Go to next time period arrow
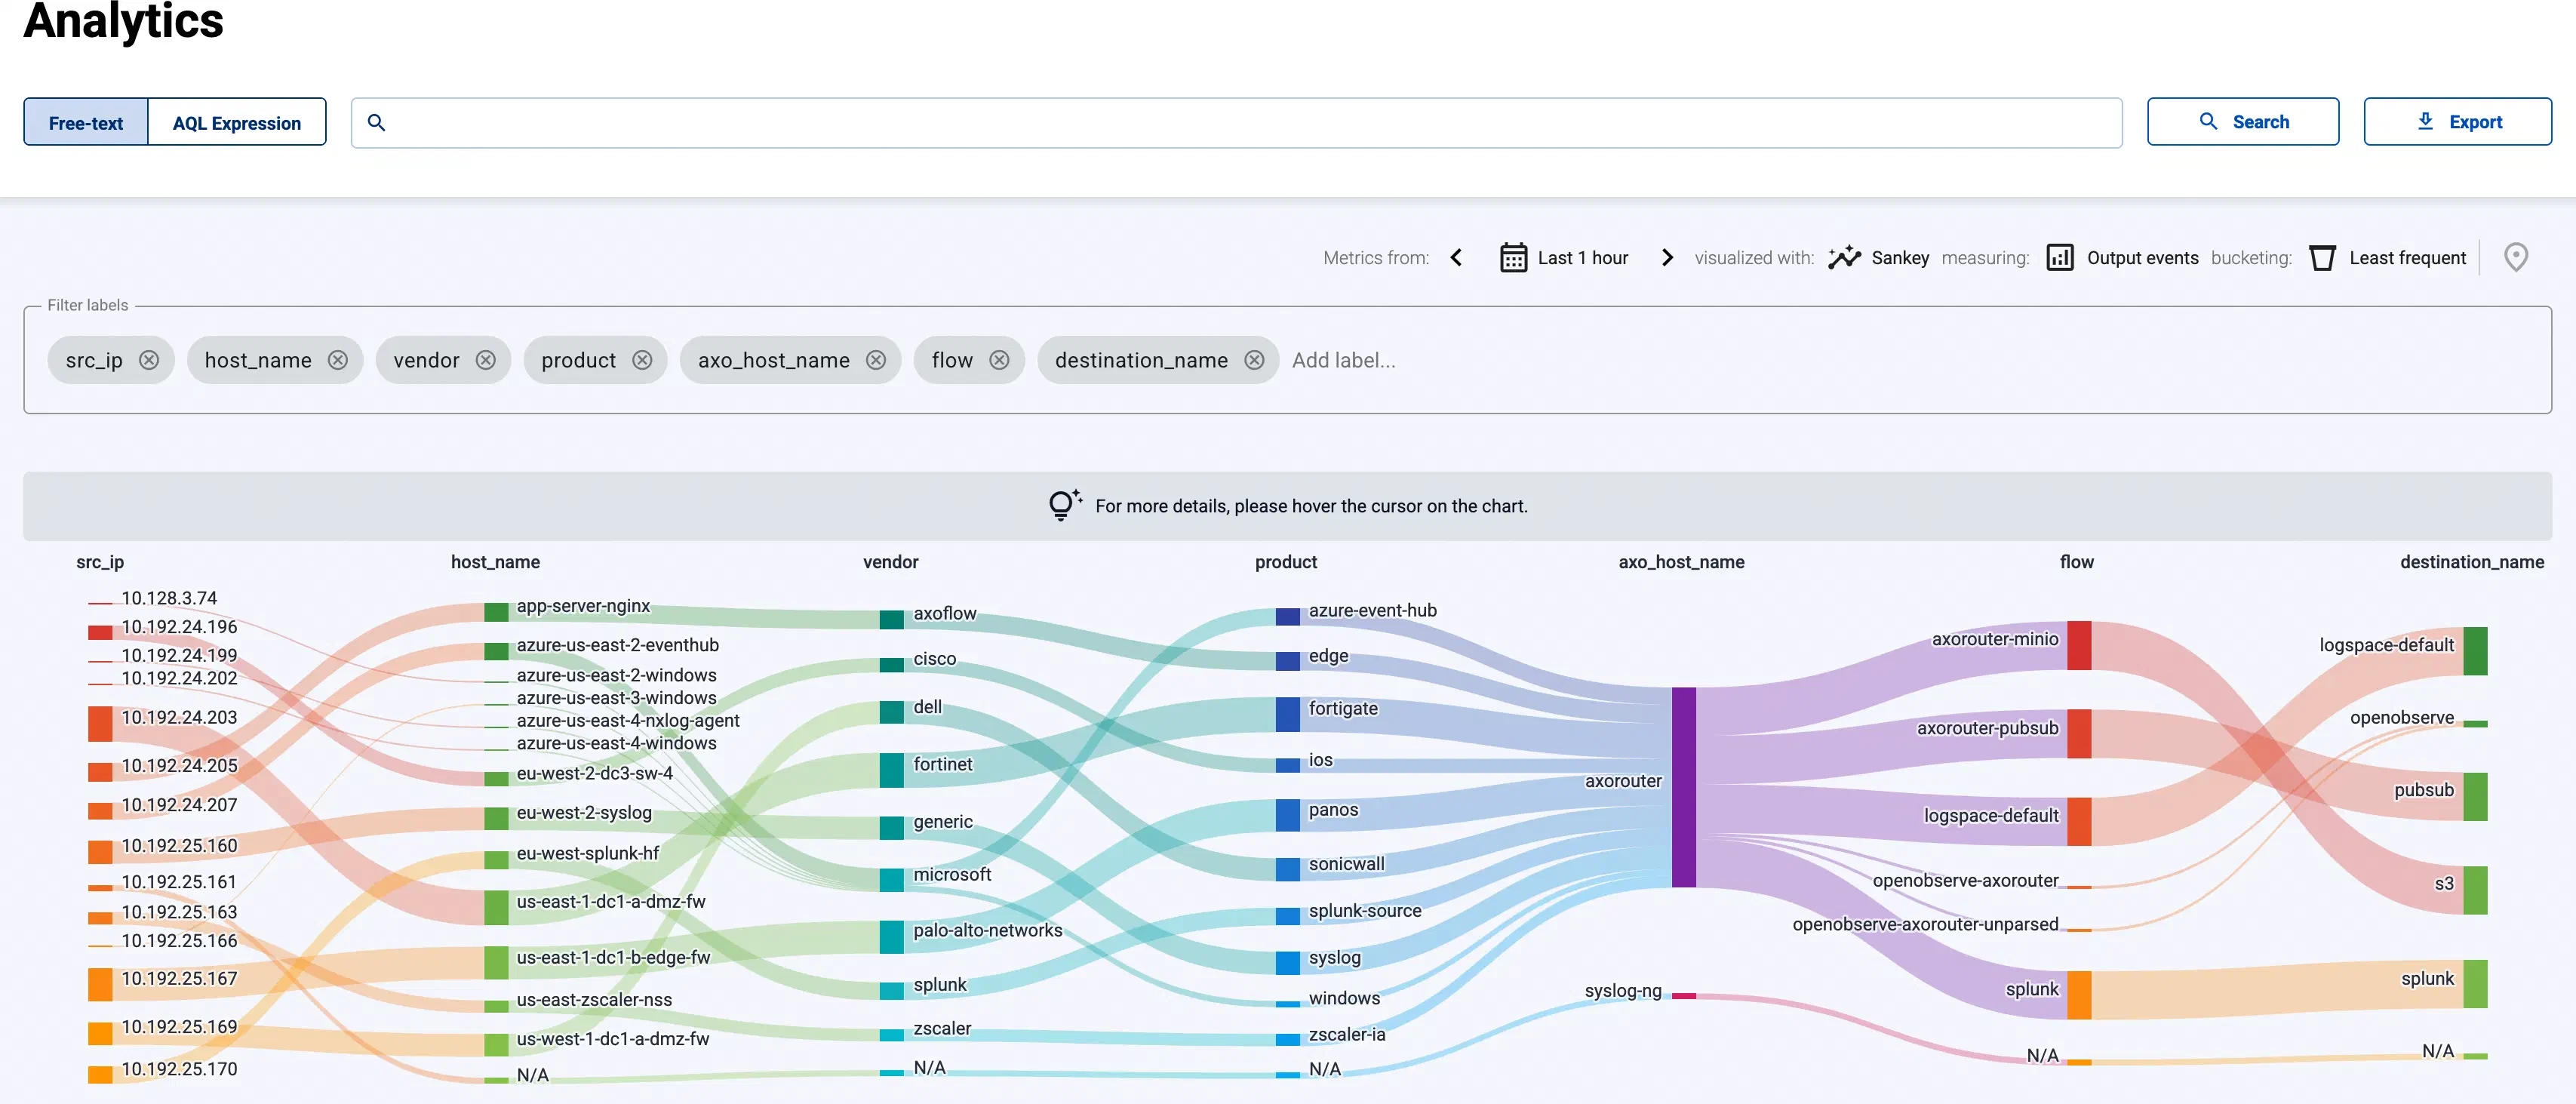Viewport: 2576px width, 1104px height. [x=1667, y=258]
